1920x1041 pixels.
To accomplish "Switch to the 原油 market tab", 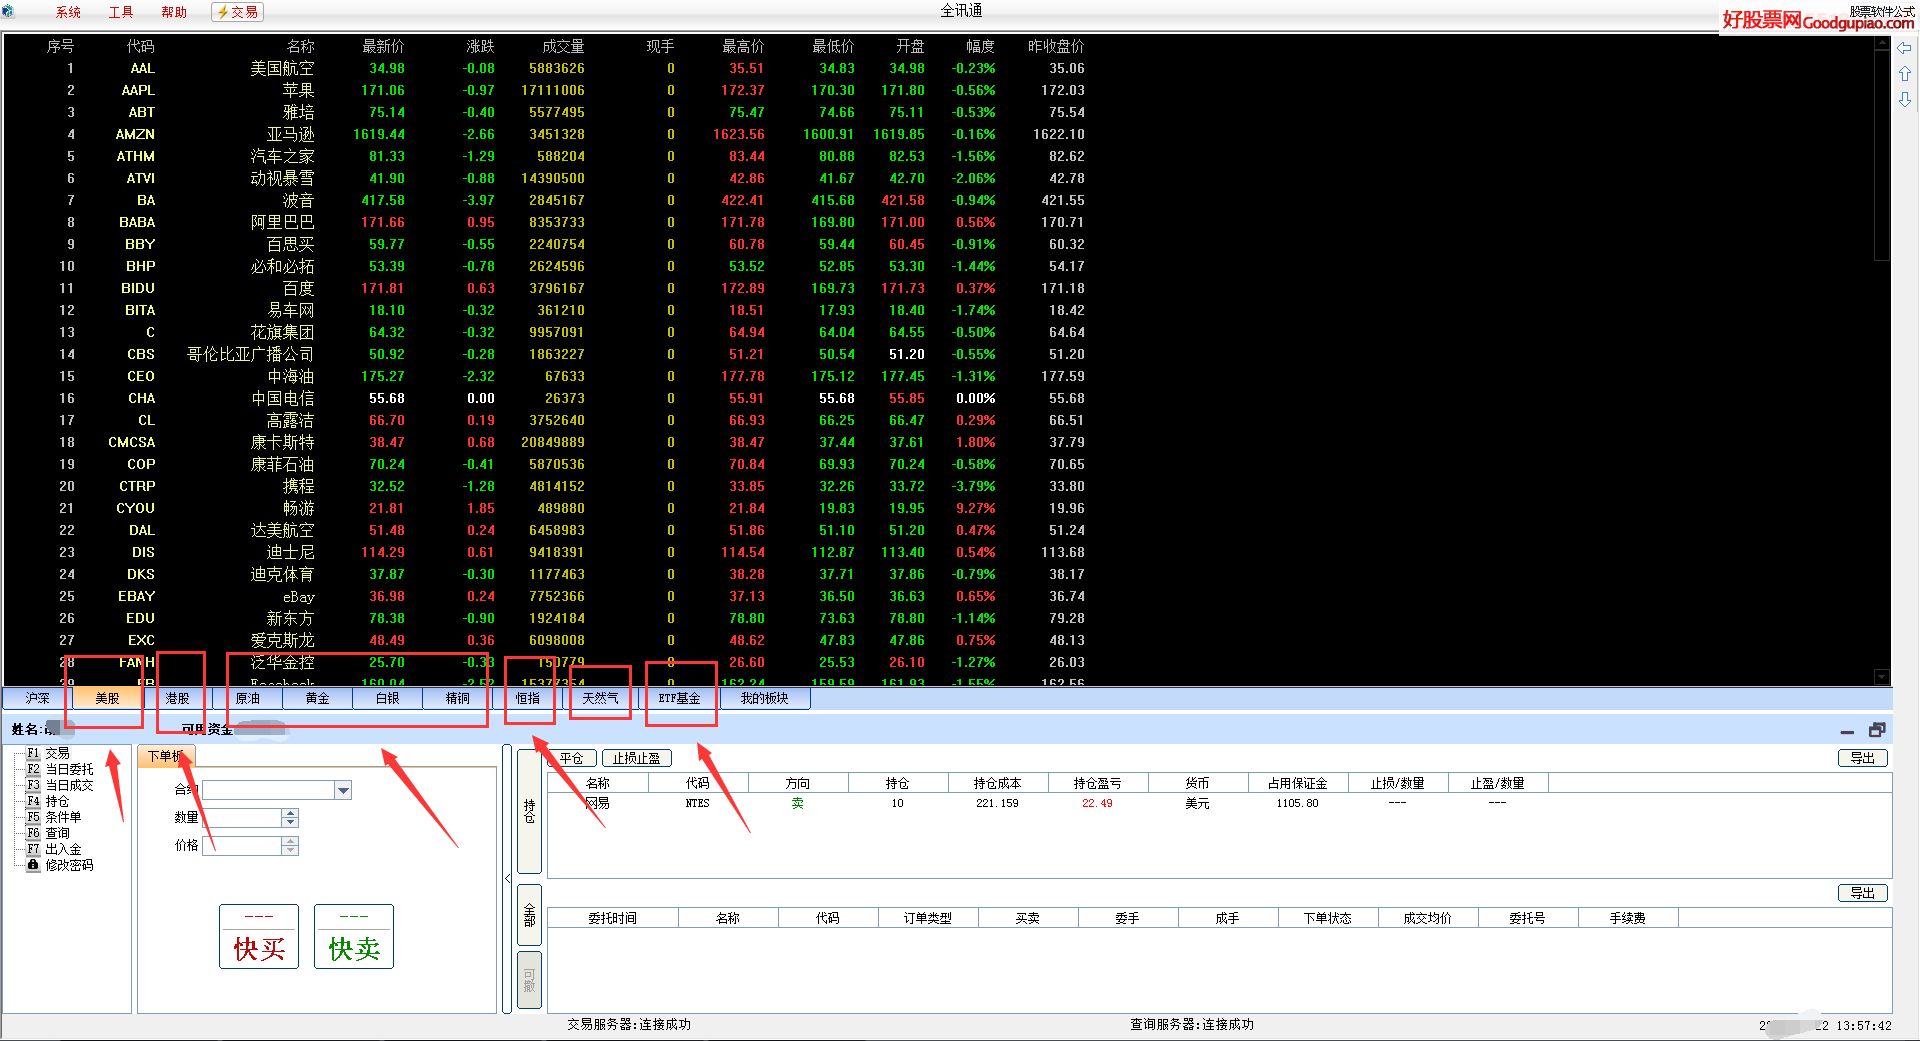I will [x=247, y=698].
